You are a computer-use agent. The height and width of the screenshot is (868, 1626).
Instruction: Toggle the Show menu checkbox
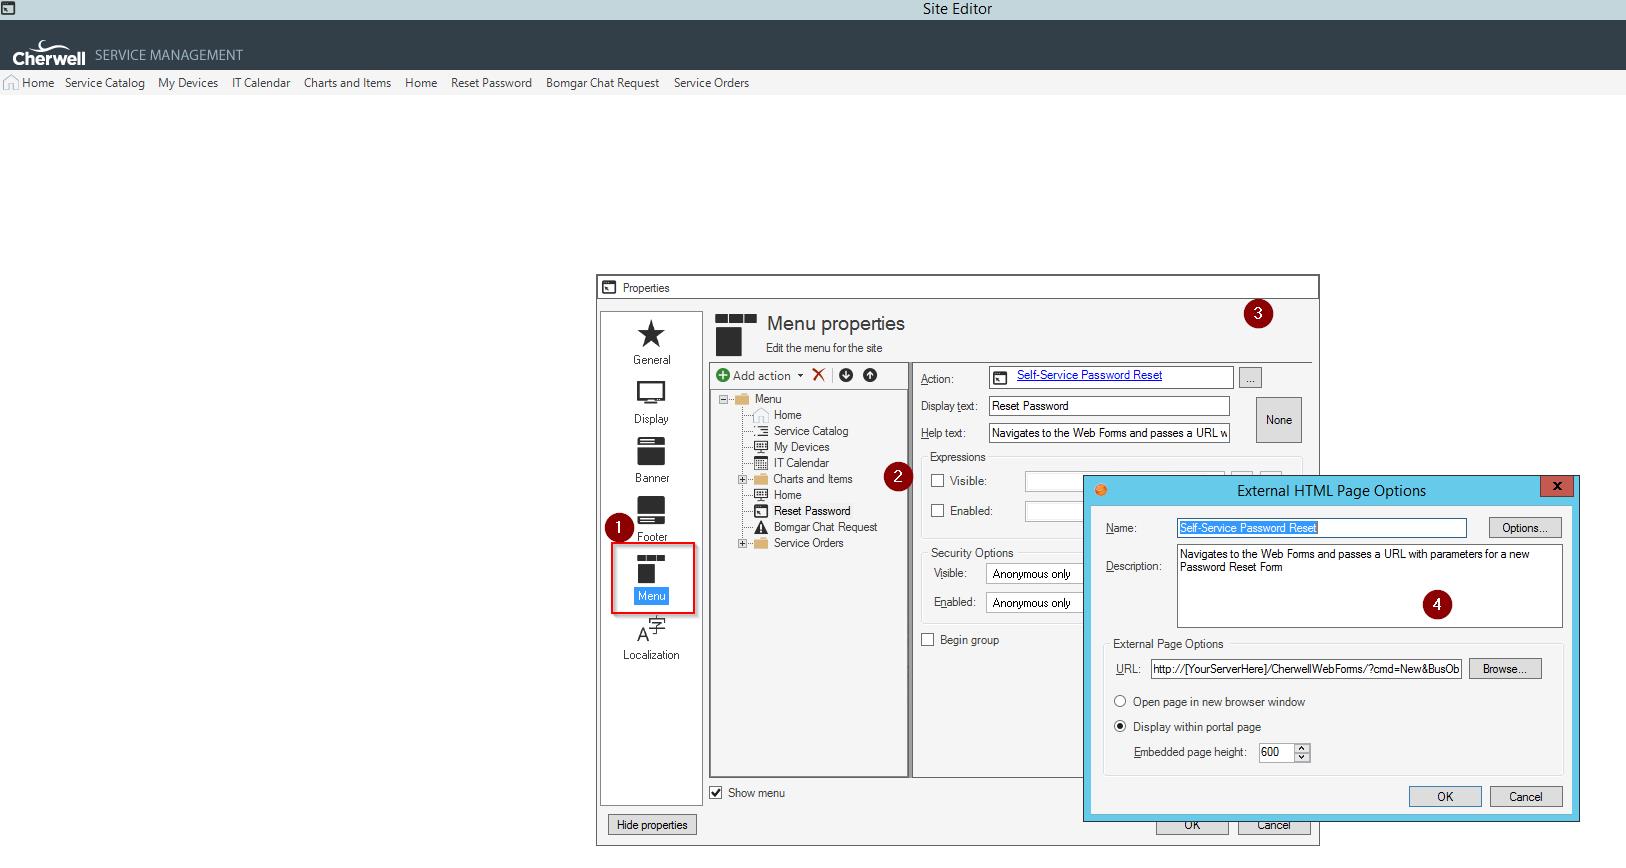pyautogui.click(x=716, y=793)
